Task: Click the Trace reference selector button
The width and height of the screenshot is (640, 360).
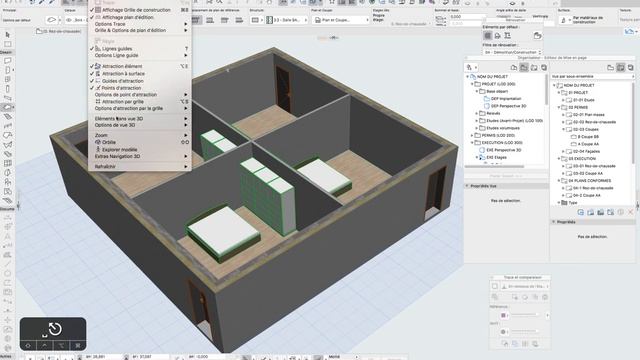Action: [525, 287]
